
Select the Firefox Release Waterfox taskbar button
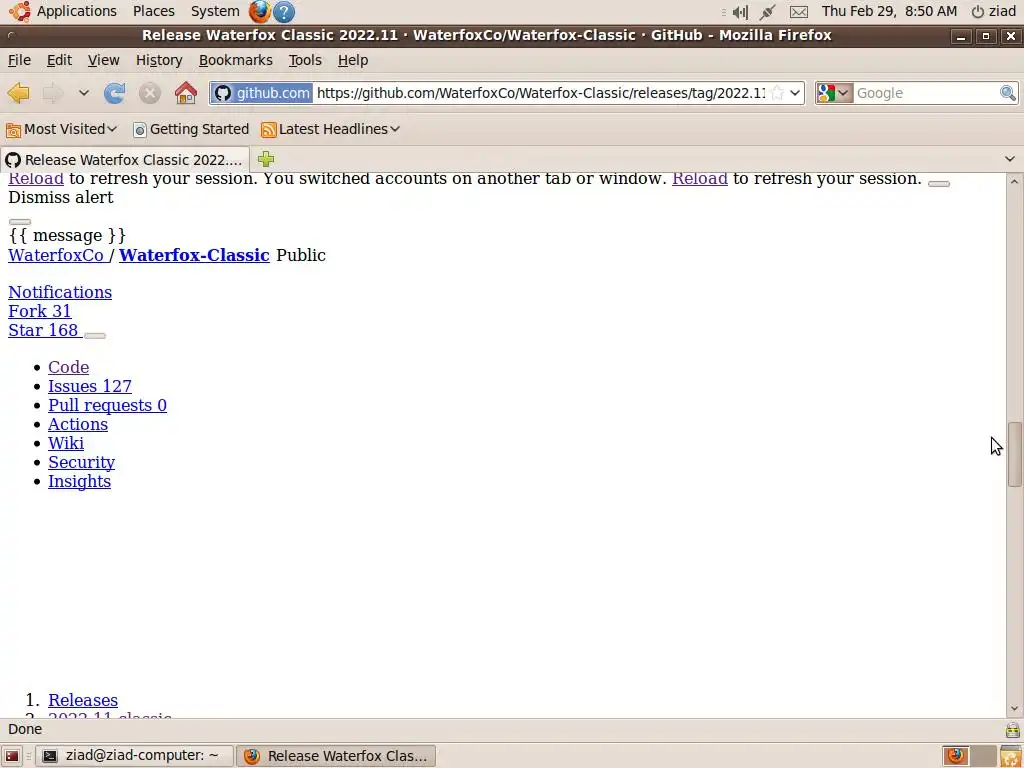click(336, 756)
